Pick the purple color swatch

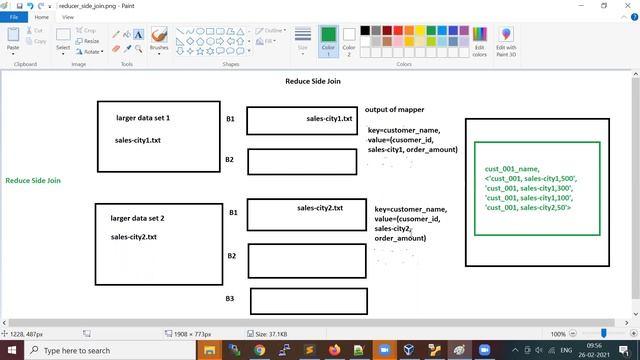464,30
